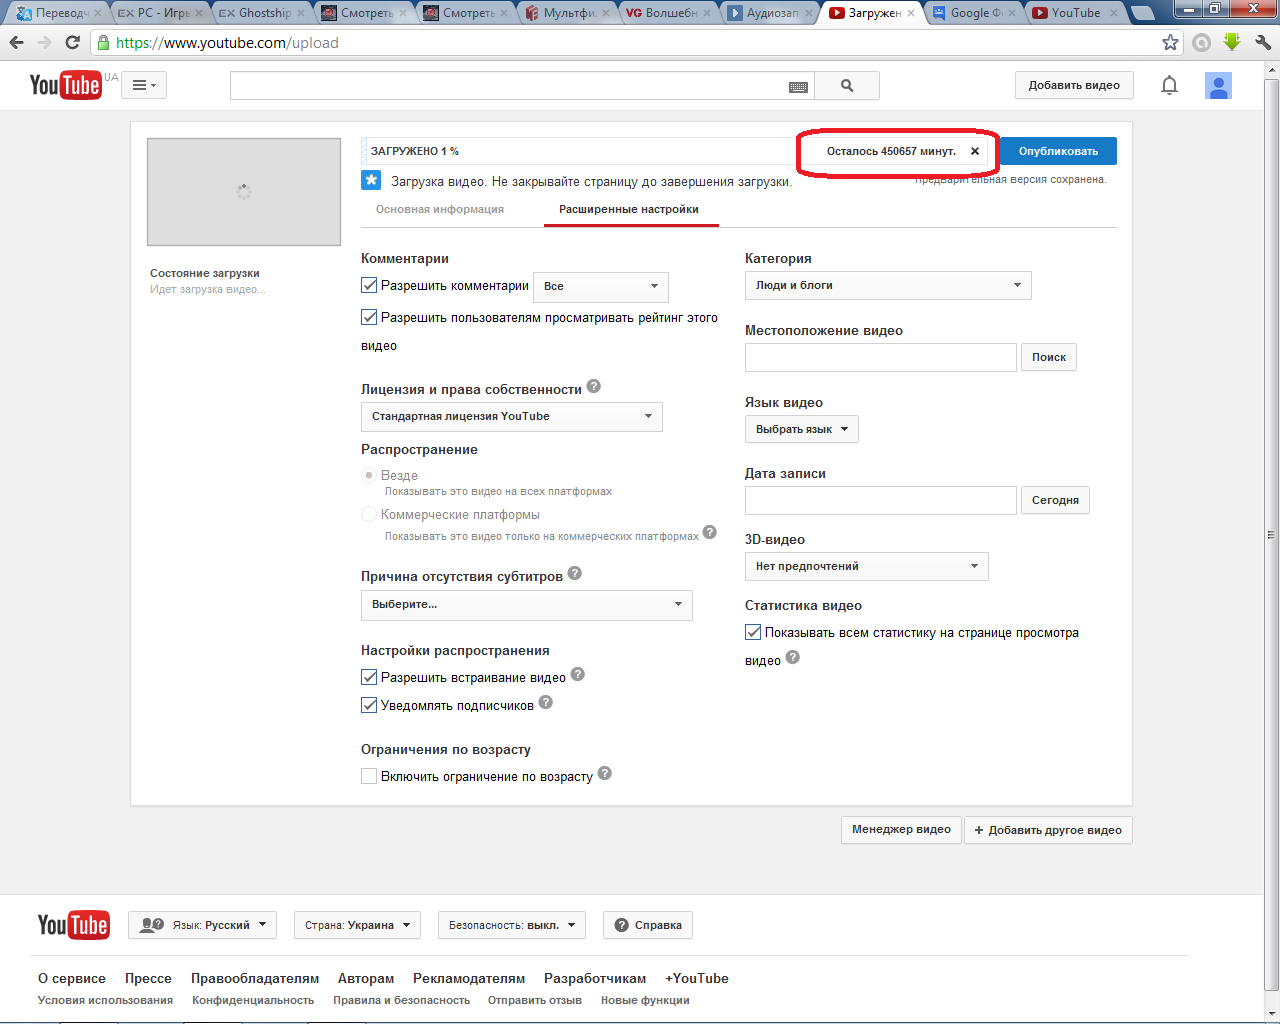Open the category 'Люди и блоги' dropdown

point(888,285)
